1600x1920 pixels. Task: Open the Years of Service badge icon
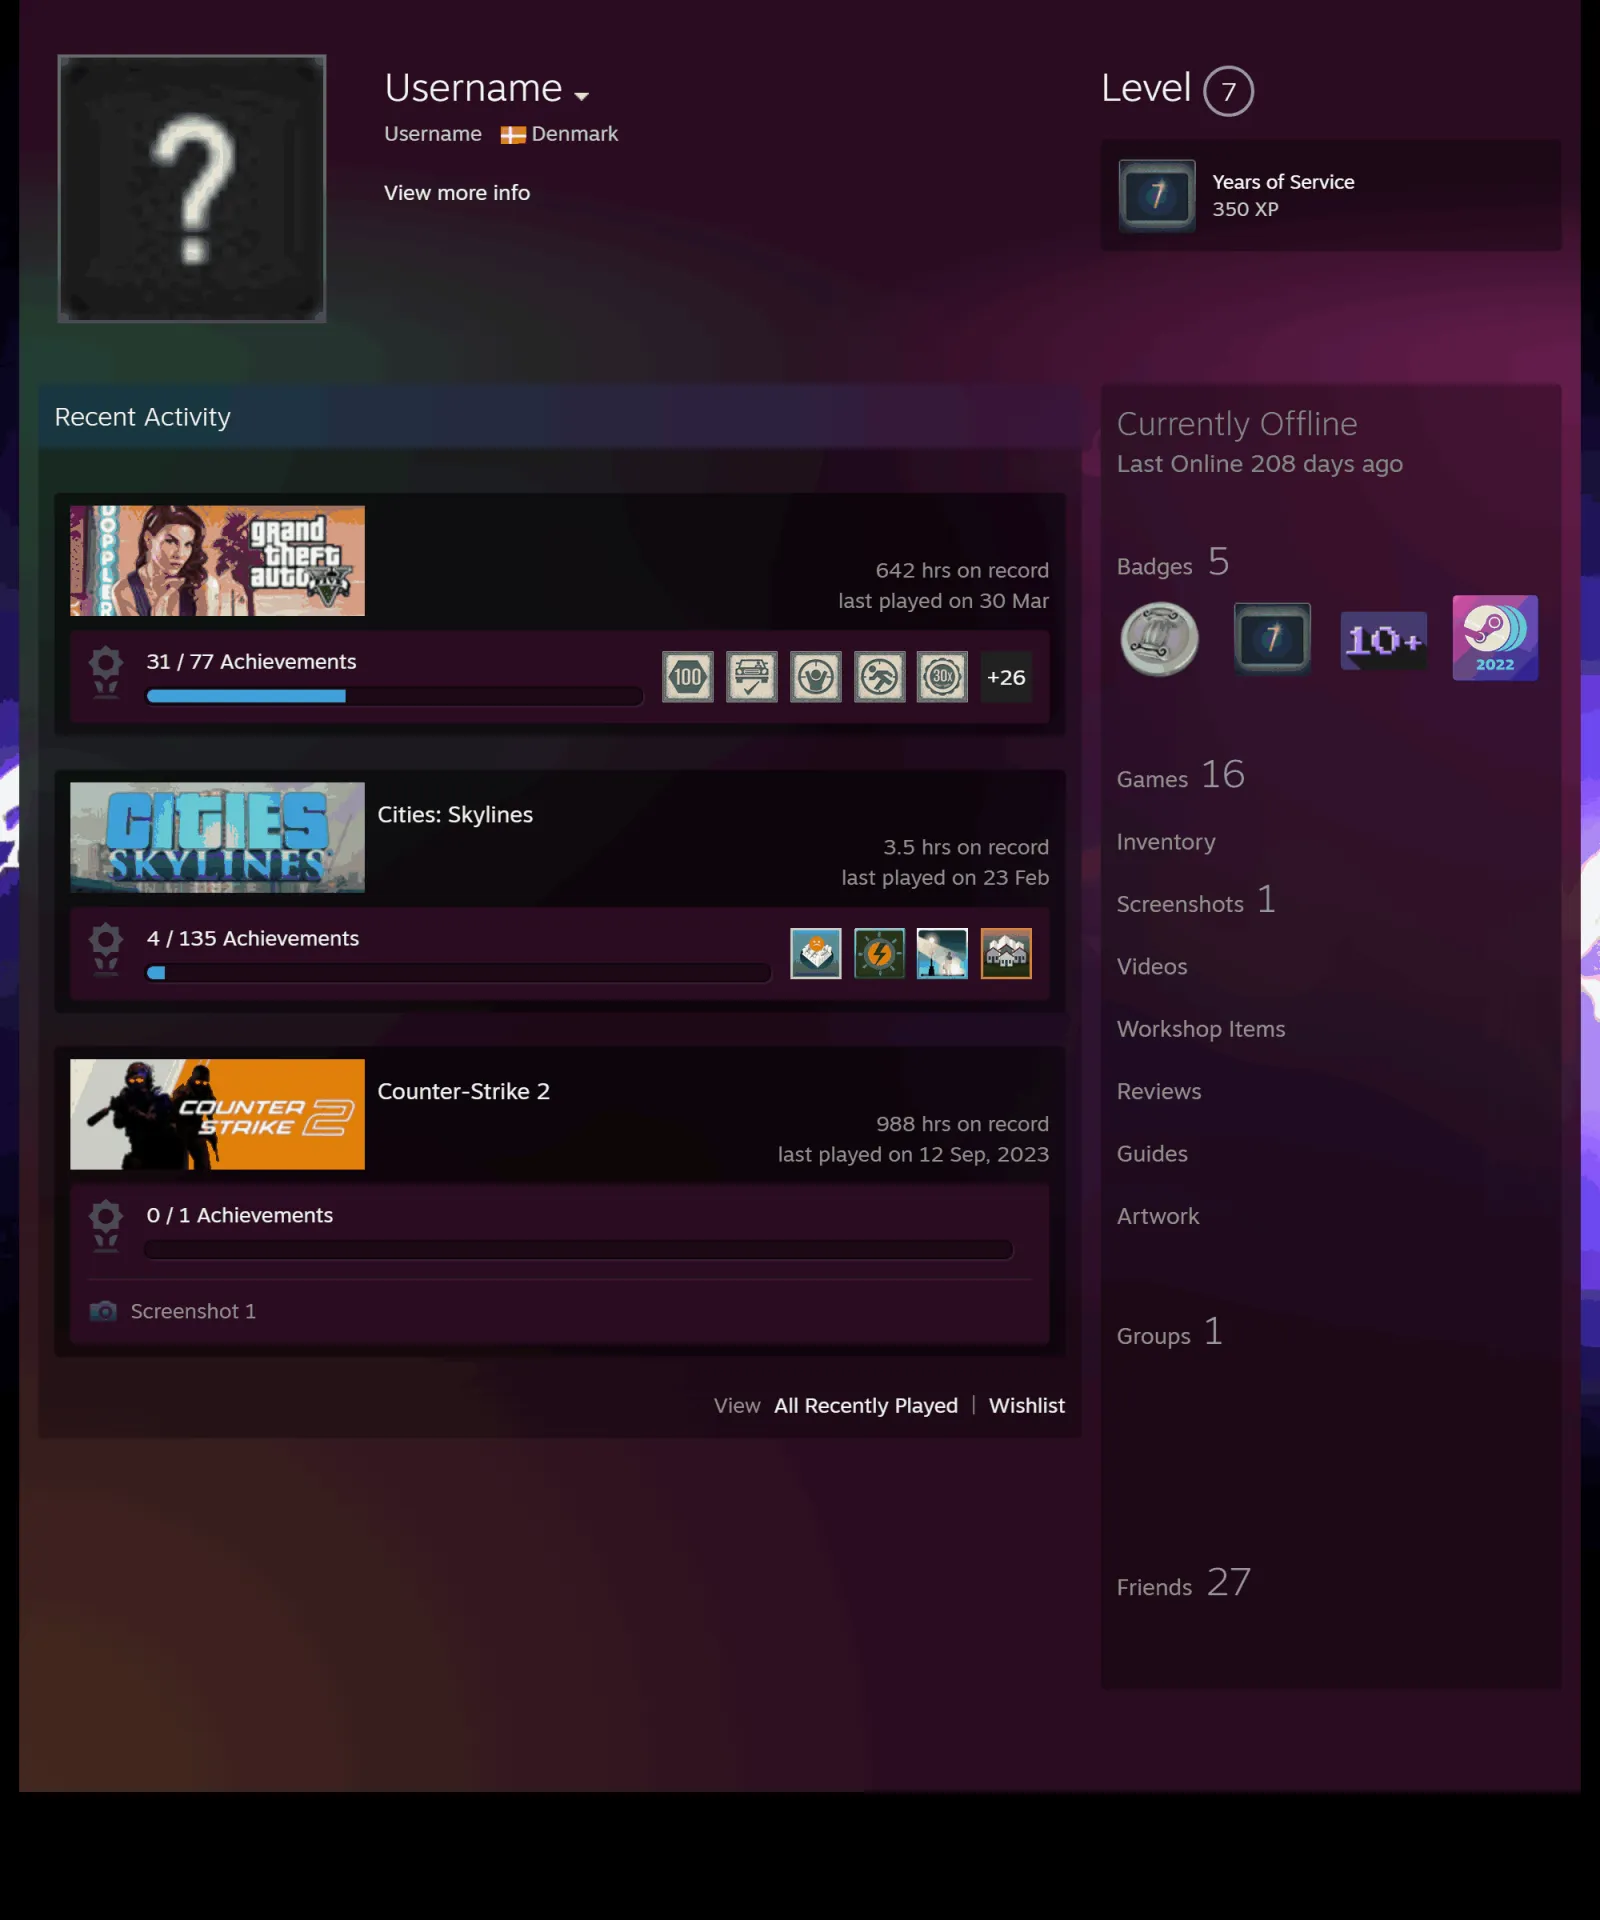pos(1157,195)
